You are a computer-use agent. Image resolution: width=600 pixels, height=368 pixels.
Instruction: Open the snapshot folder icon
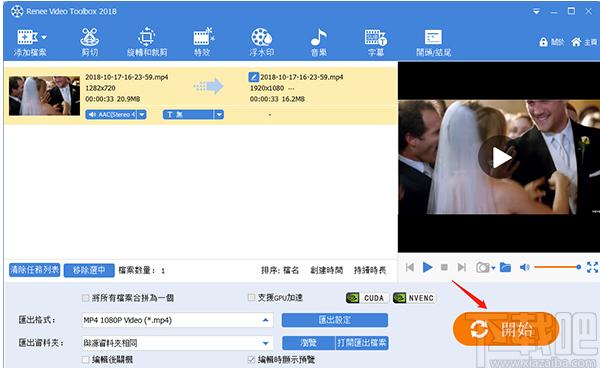[505, 267]
